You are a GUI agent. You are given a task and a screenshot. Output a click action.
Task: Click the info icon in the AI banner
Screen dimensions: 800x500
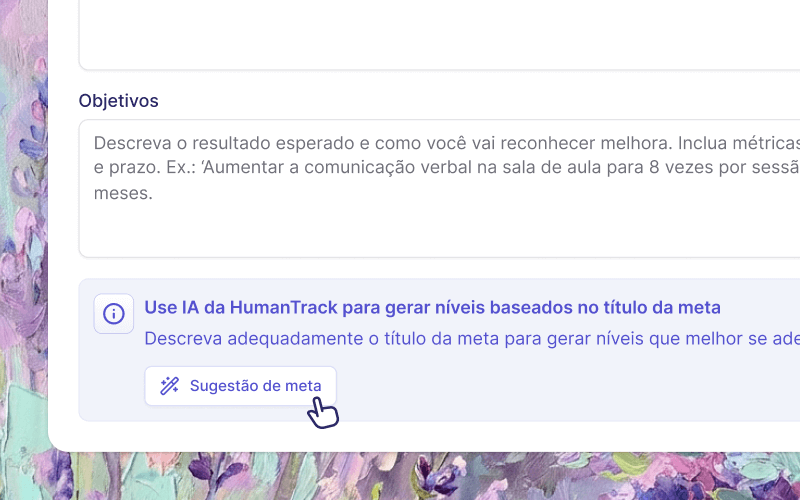[114, 313]
